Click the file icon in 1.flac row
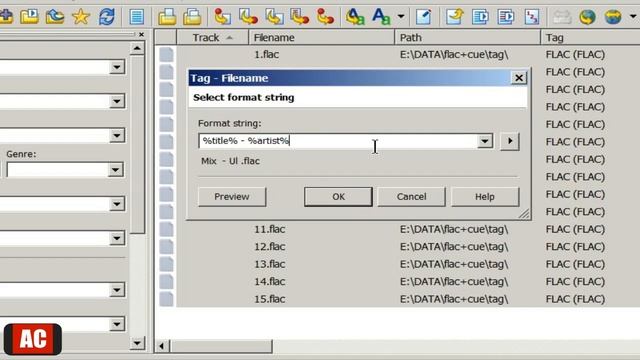 (x=166, y=54)
